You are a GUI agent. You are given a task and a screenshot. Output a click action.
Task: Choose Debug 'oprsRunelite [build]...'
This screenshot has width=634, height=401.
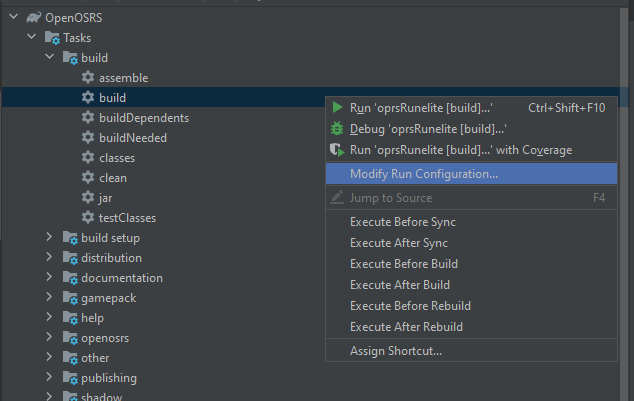[471, 129]
